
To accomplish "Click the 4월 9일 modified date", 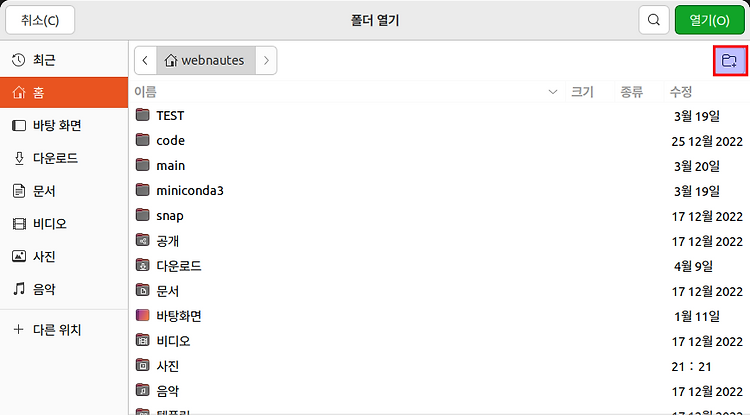I will pos(694,266).
